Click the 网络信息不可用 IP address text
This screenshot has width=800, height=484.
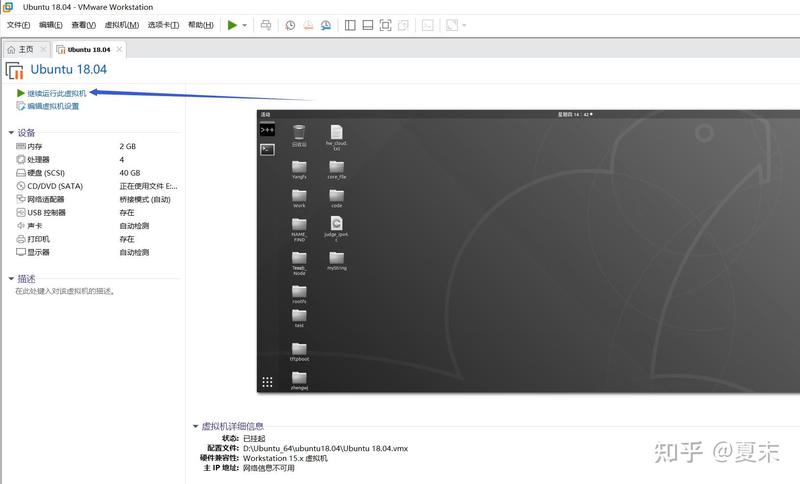tap(269, 468)
